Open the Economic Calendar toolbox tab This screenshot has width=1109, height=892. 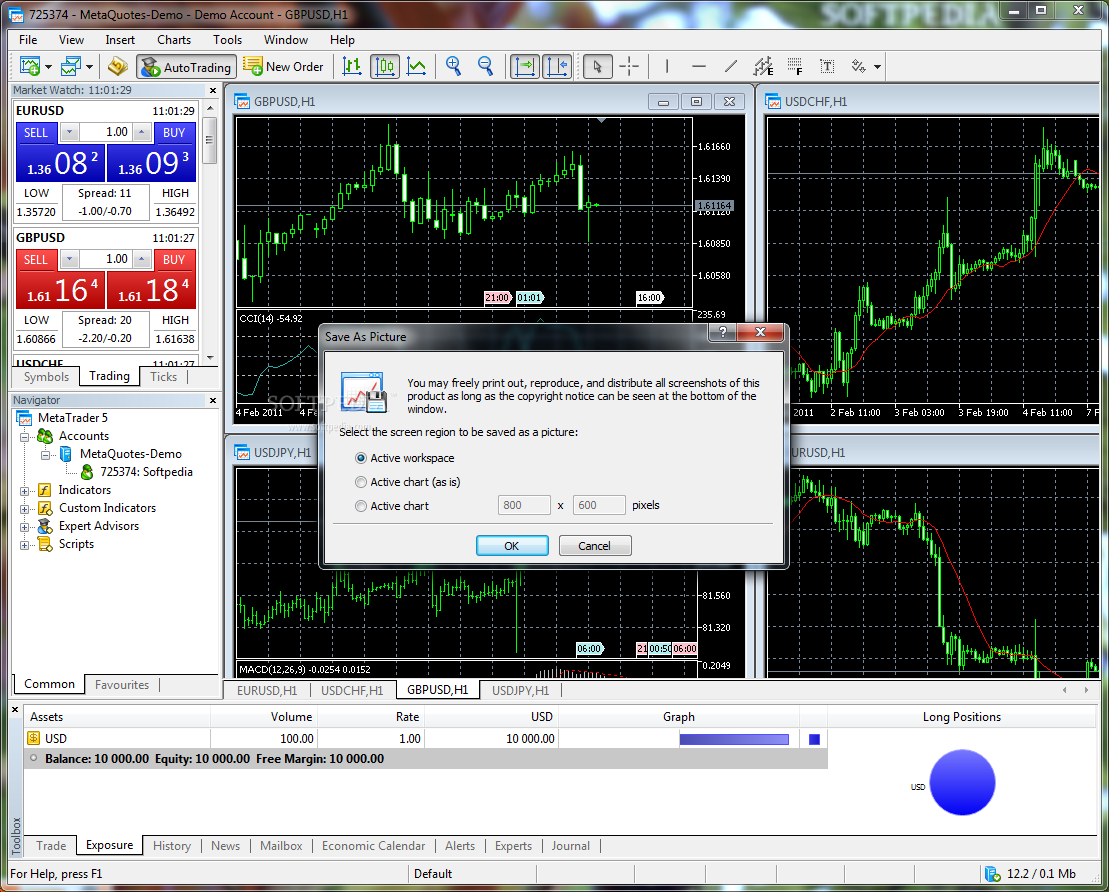(373, 846)
